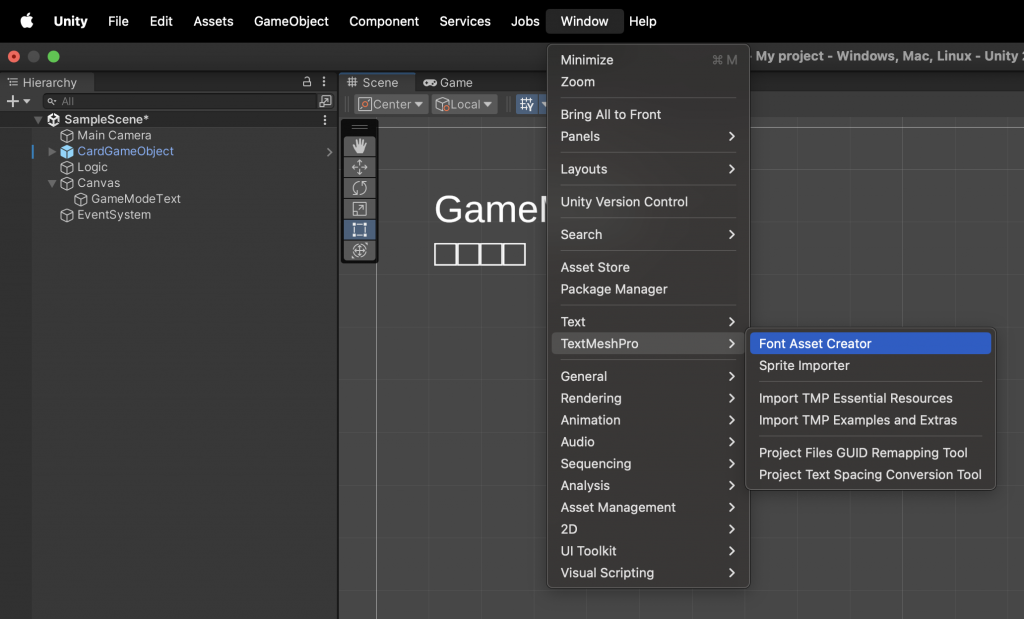Viewport: 1024px width, 619px height.
Task: Choose Font Asset Creator
Action: click(x=870, y=343)
